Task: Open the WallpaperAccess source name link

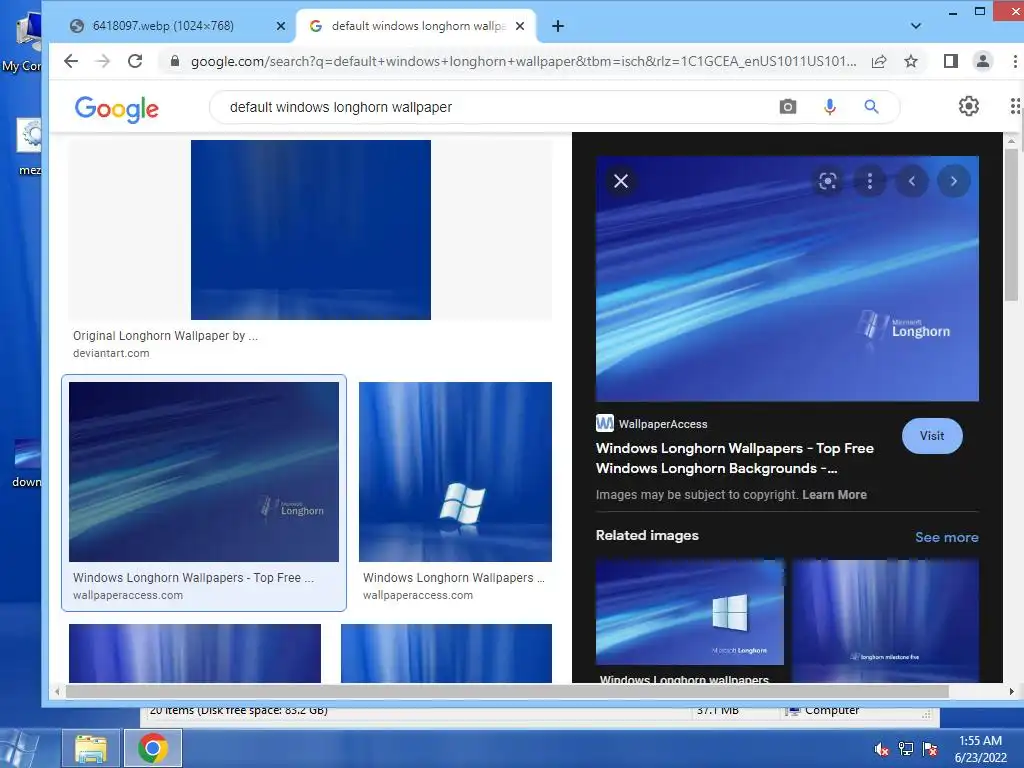Action: 663,424
